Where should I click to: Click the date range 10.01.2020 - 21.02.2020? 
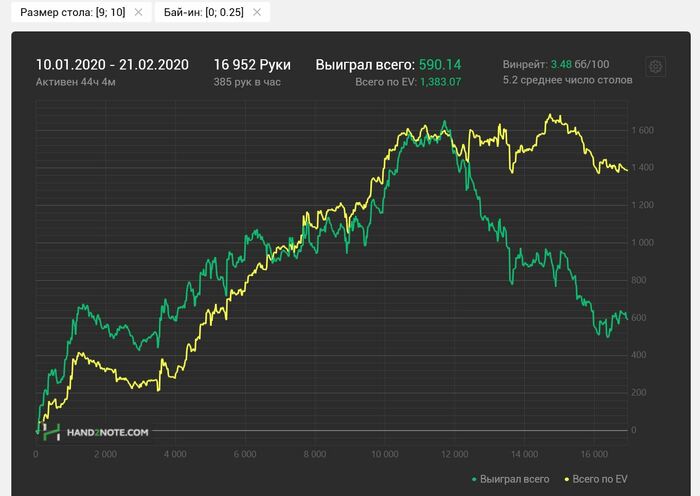[x=112, y=65]
